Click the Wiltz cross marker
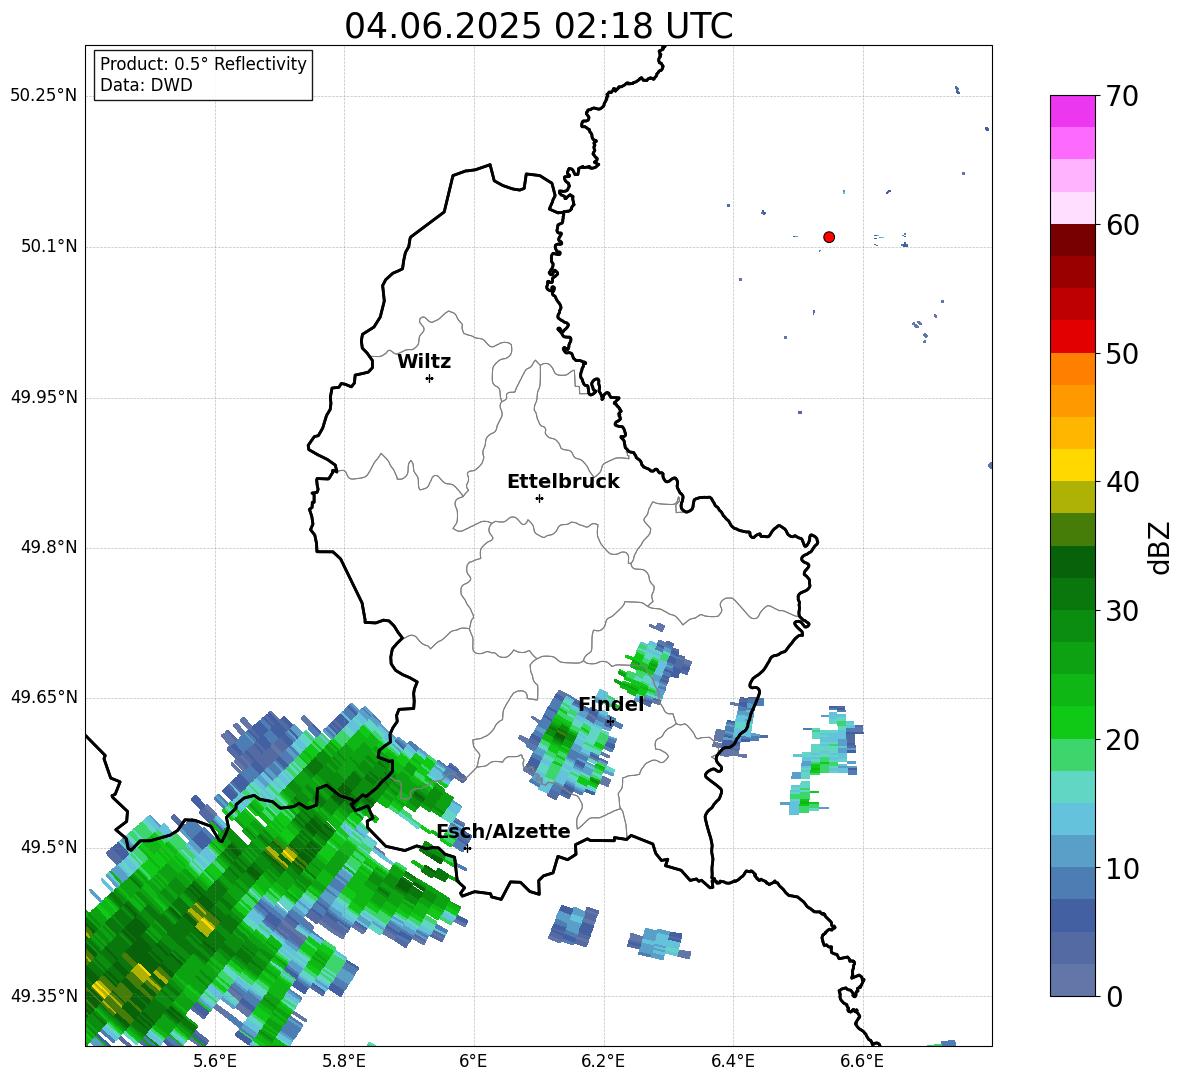The width and height of the screenshot is (1184, 1081). click(x=430, y=378)
